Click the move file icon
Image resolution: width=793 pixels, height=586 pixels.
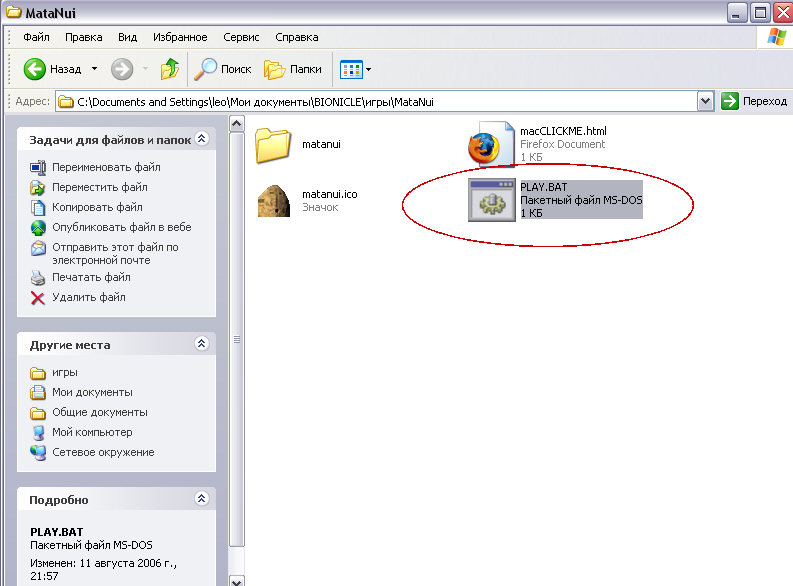(x=38, y=188)
